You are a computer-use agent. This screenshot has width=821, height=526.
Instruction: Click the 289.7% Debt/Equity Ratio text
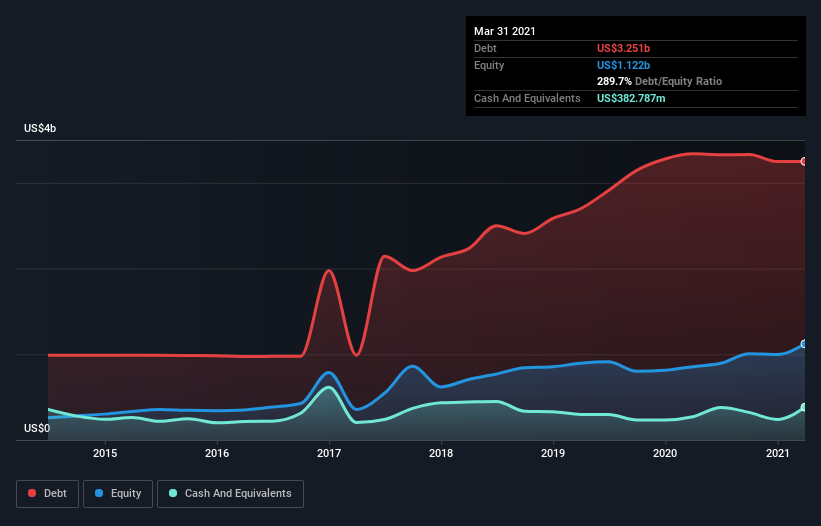click(x=659, y=82)
